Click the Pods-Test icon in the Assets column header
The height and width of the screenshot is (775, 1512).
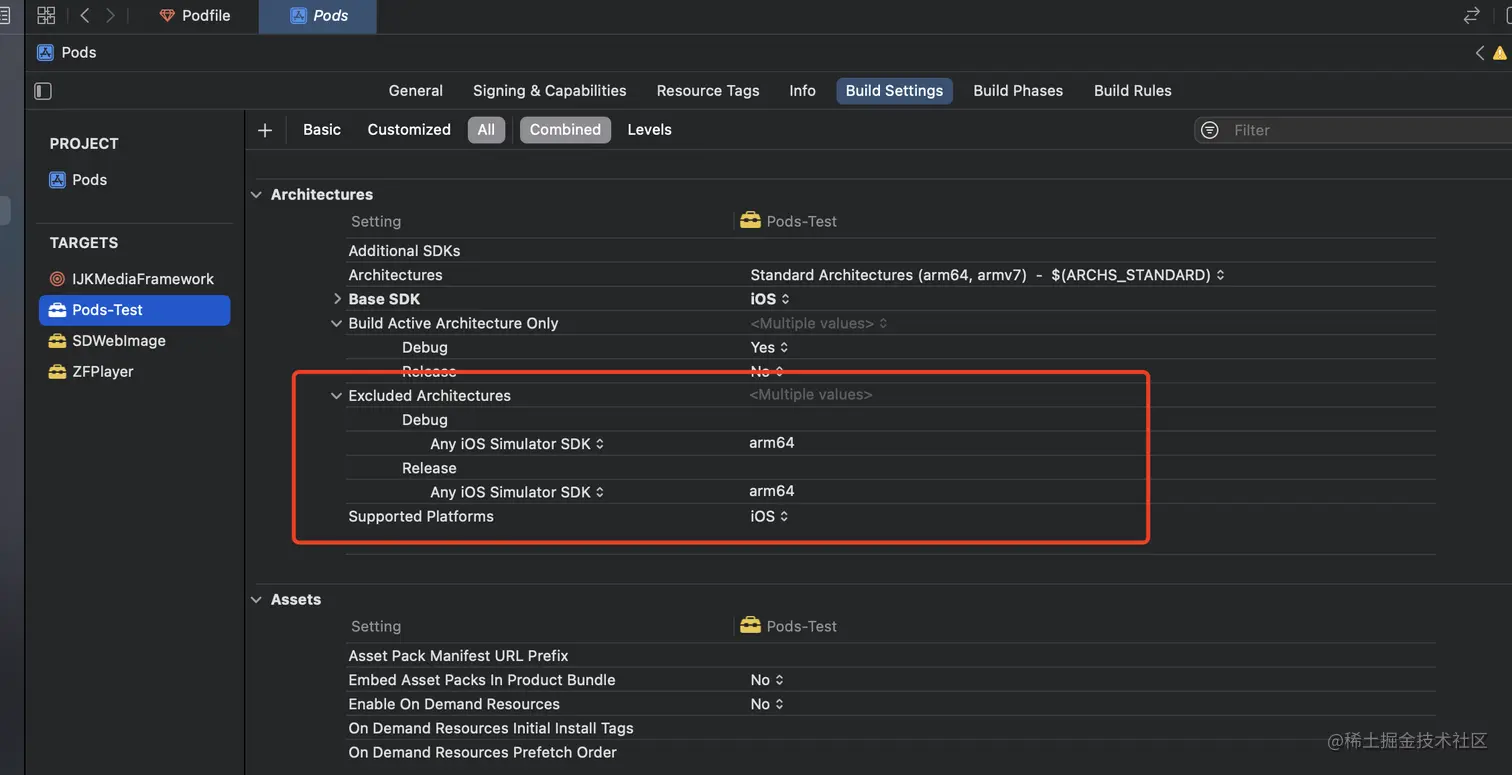coord(750,625)
